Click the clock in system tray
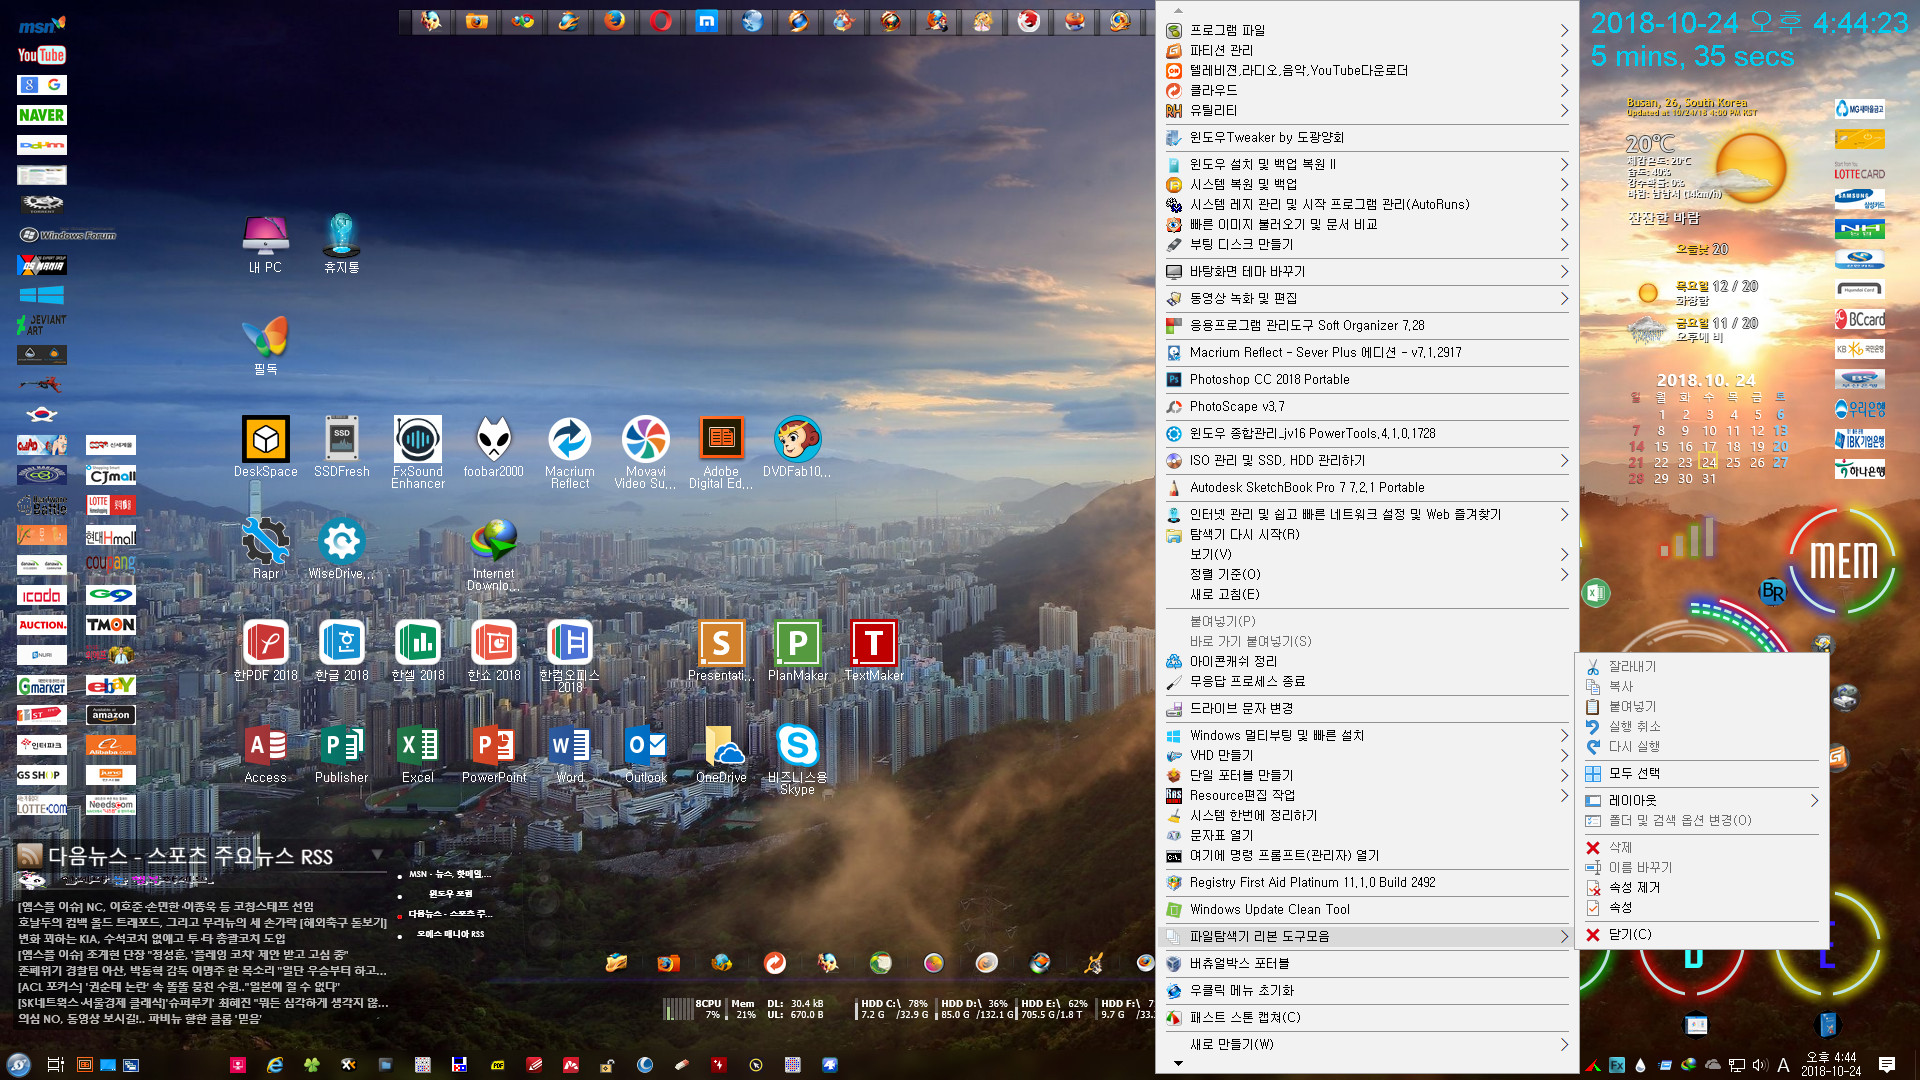The width and height of the screenshot is (1920, 1080). coord(1831,1064)
